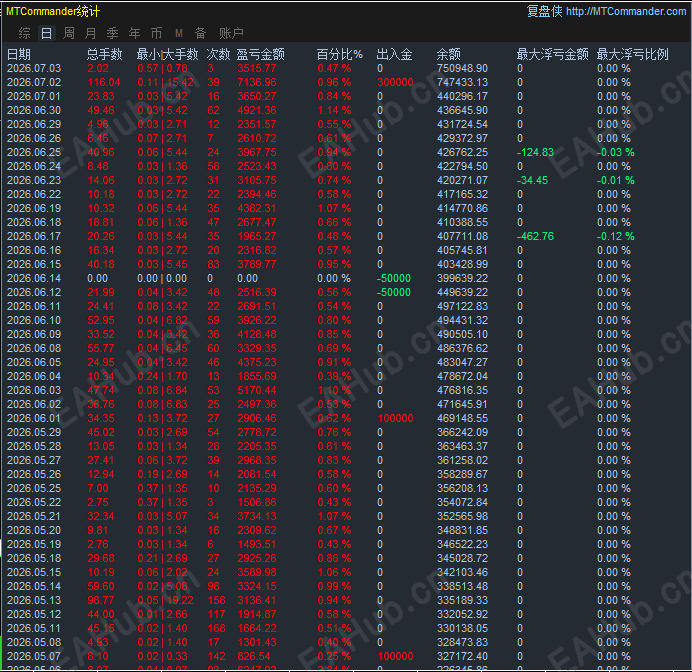
Task: Click deposit 100000 on 2026.06.01 row
Action: [395, 418]
